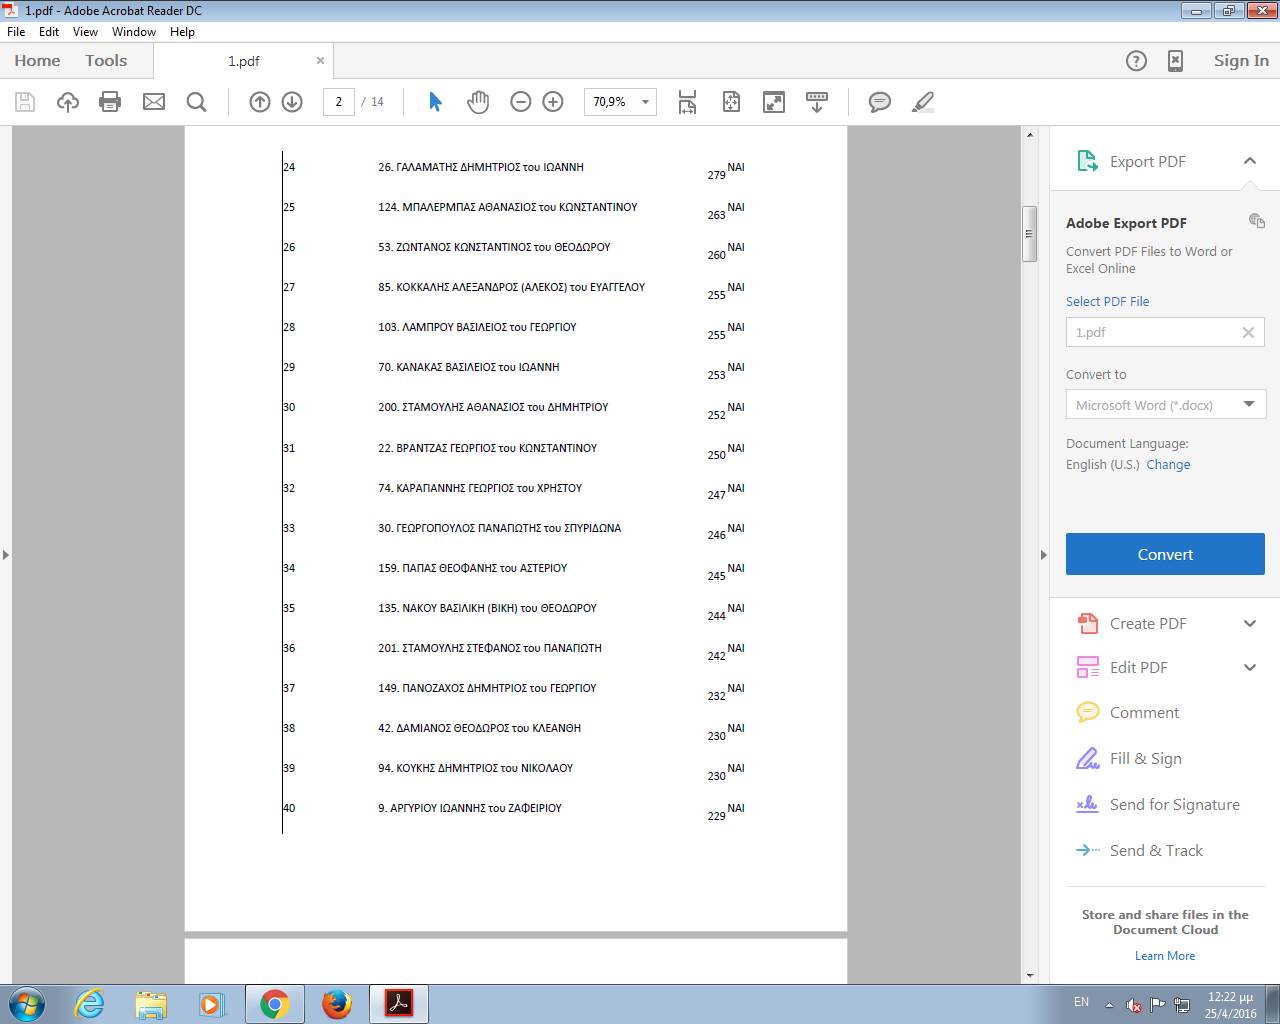Image resolution: width=1280 pixels, height=1024 pixels.
Task: Go to next page arrow
Action: point(292,102)
